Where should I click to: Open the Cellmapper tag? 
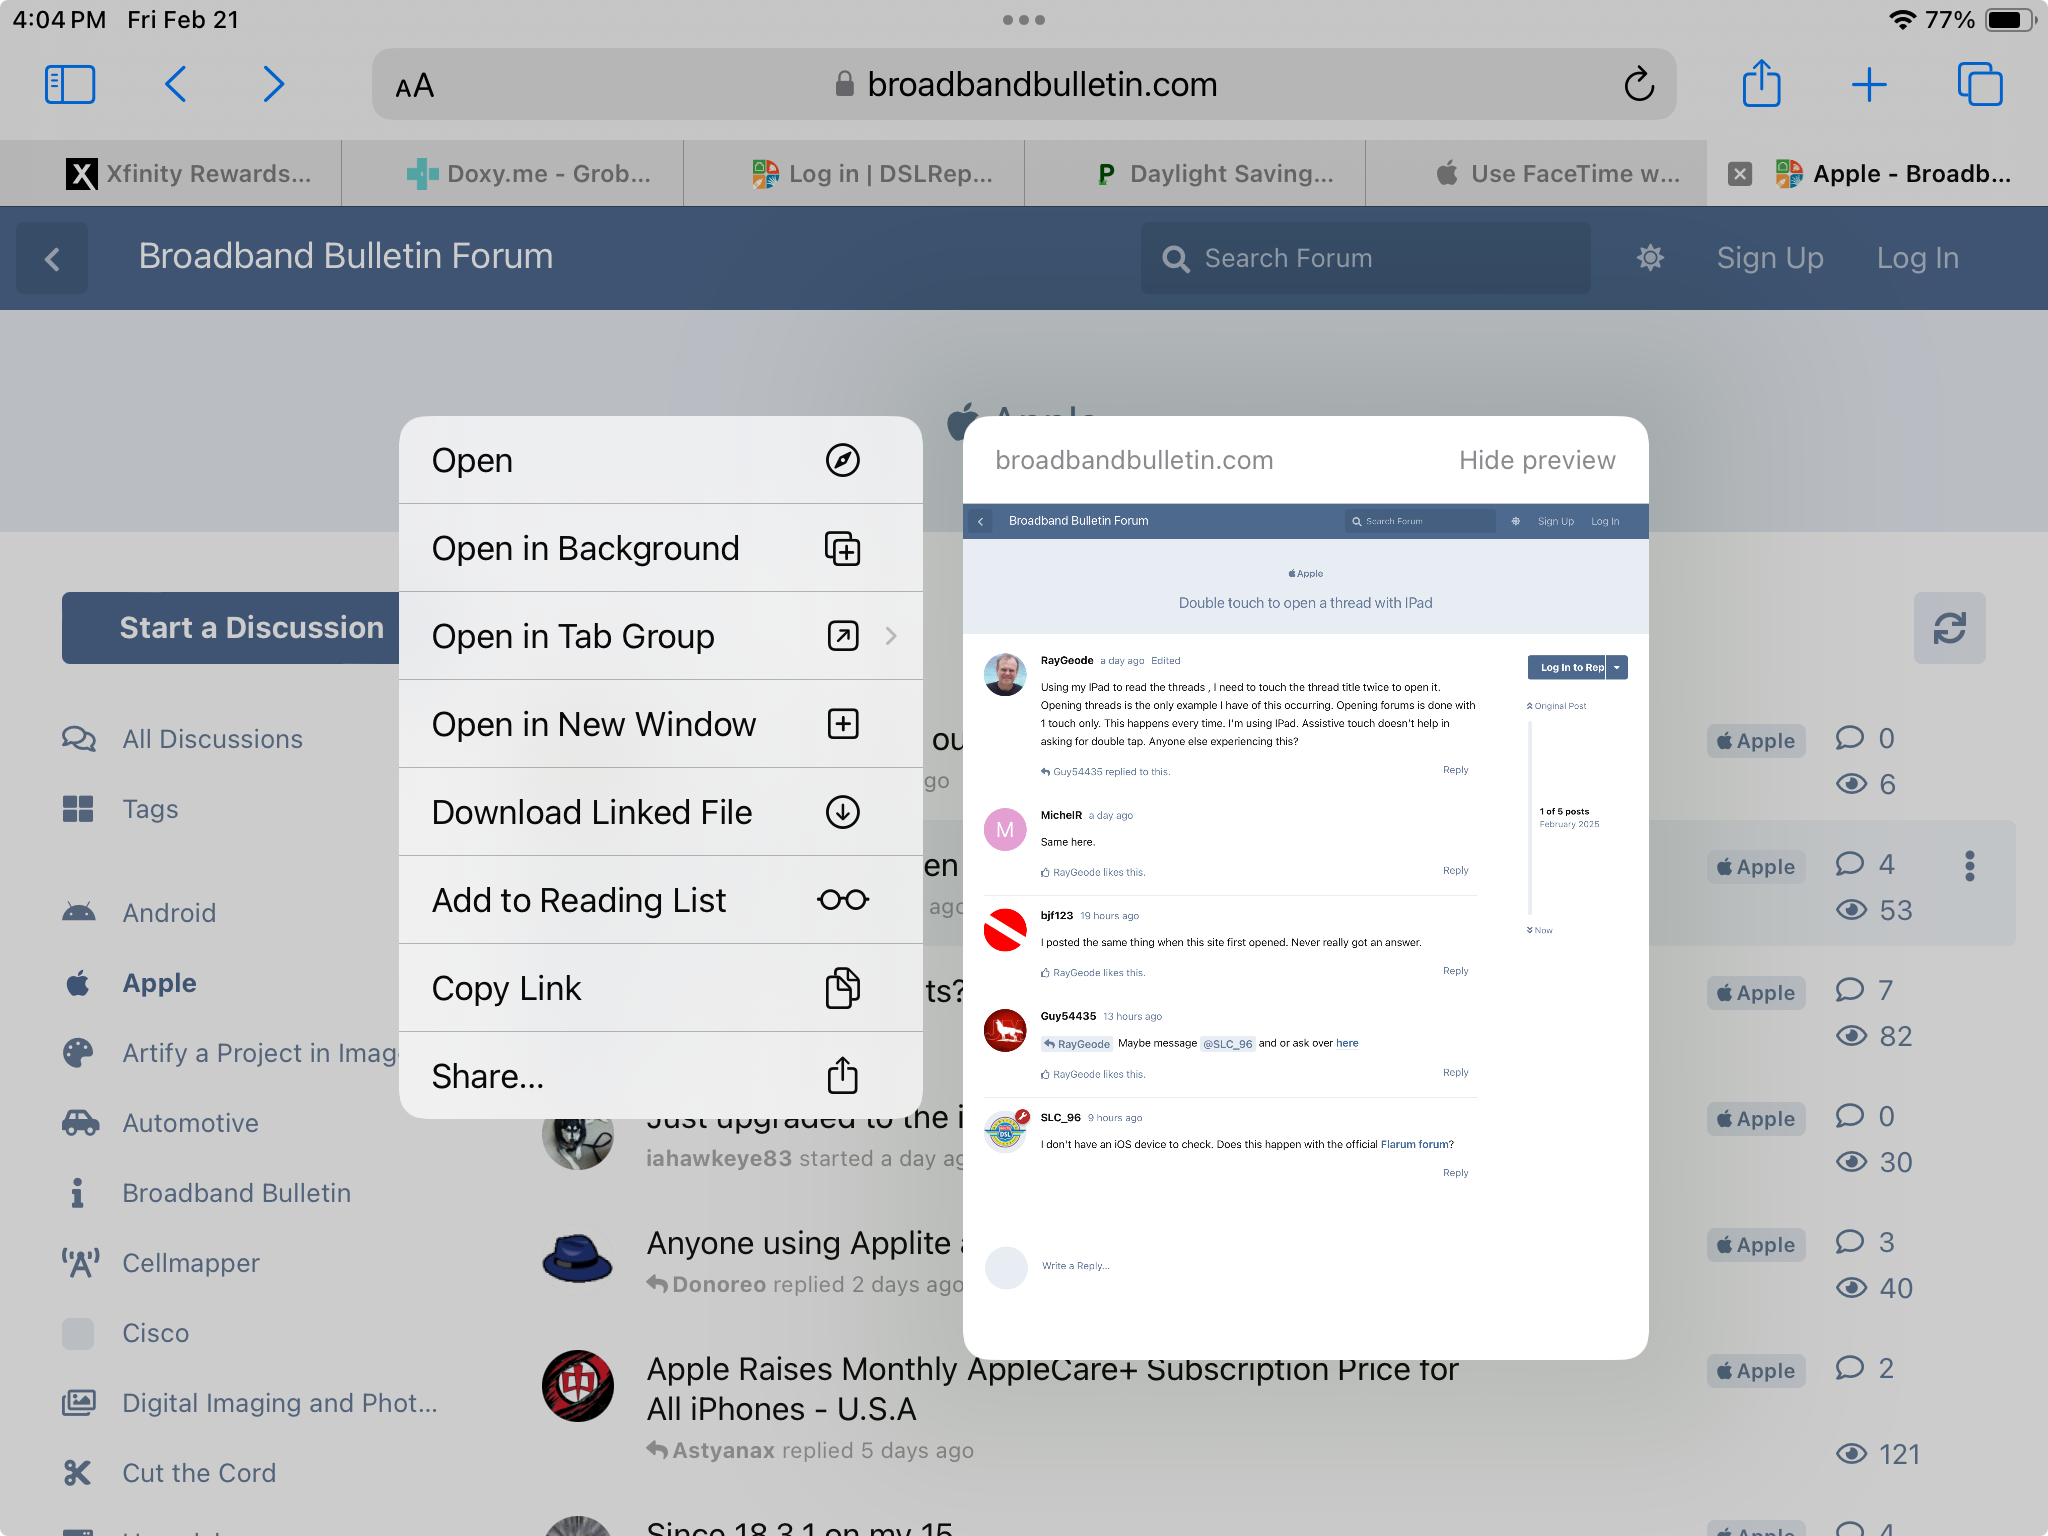click(x=190, y=1263)
